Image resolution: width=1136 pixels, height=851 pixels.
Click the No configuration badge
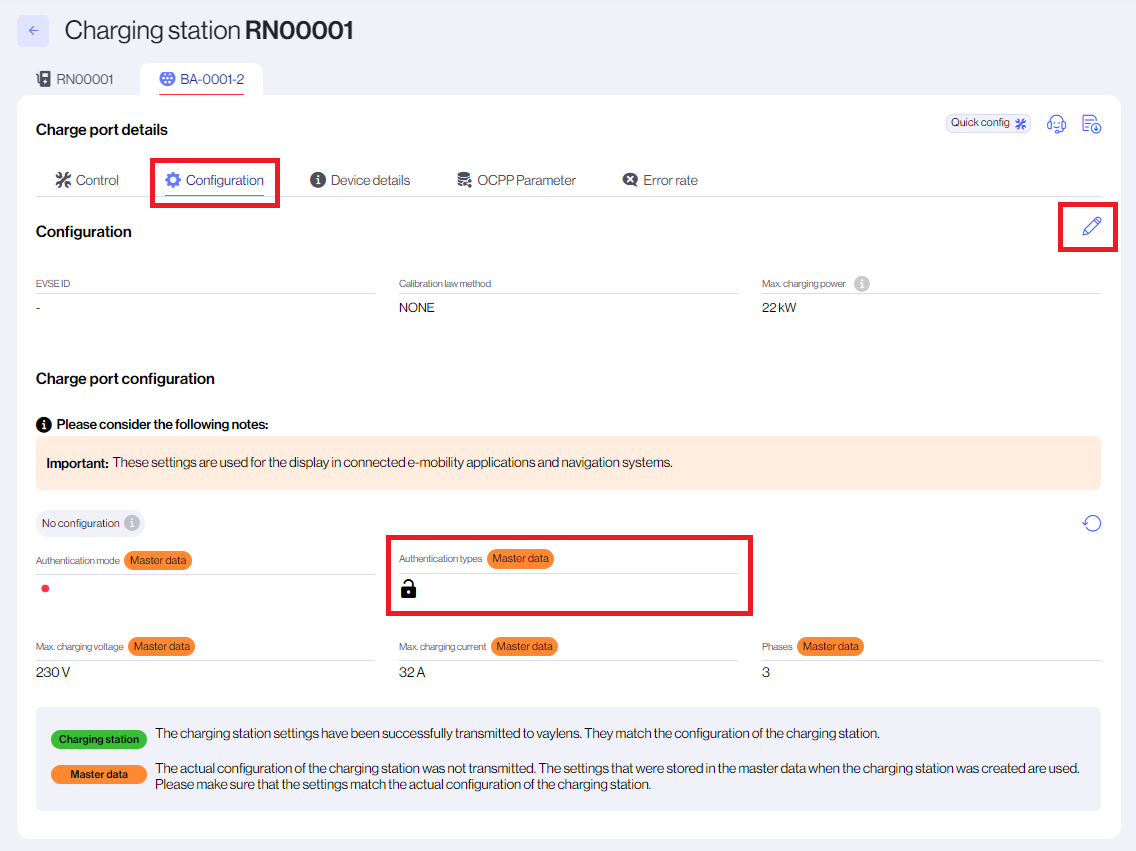80,523
